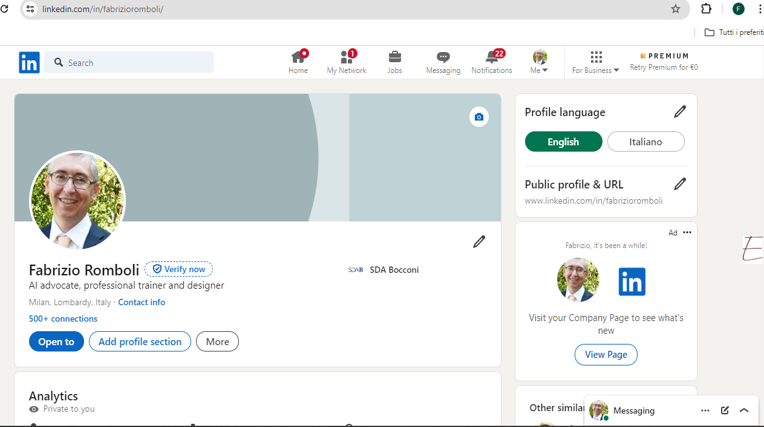Bookmark page with star icon
764x427 pixels.
[x=675, y=9]
